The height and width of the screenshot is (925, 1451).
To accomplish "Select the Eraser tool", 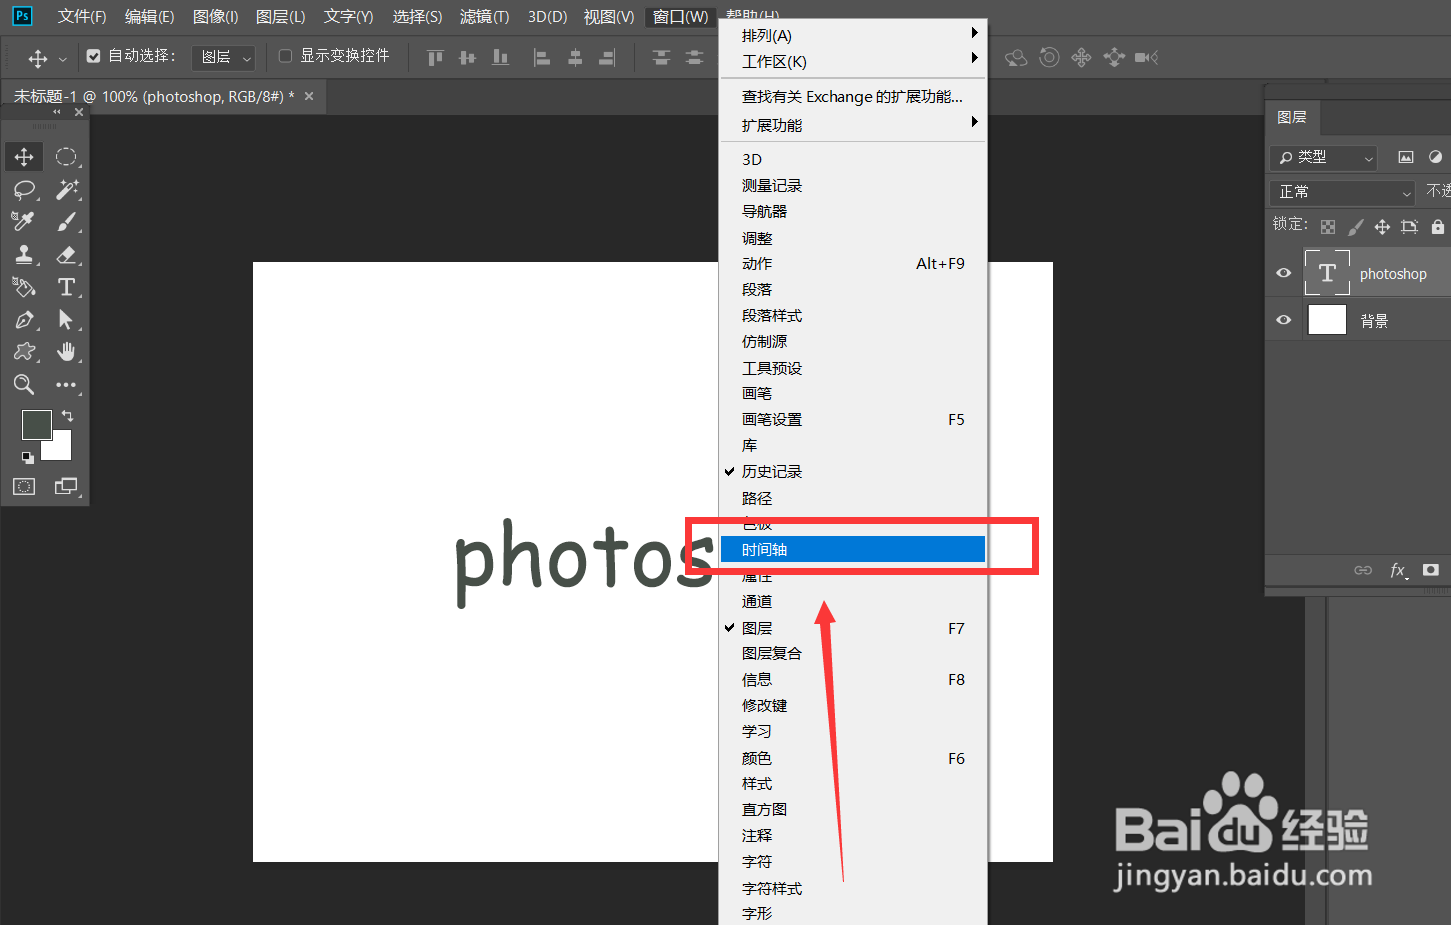I will point(66,255).
